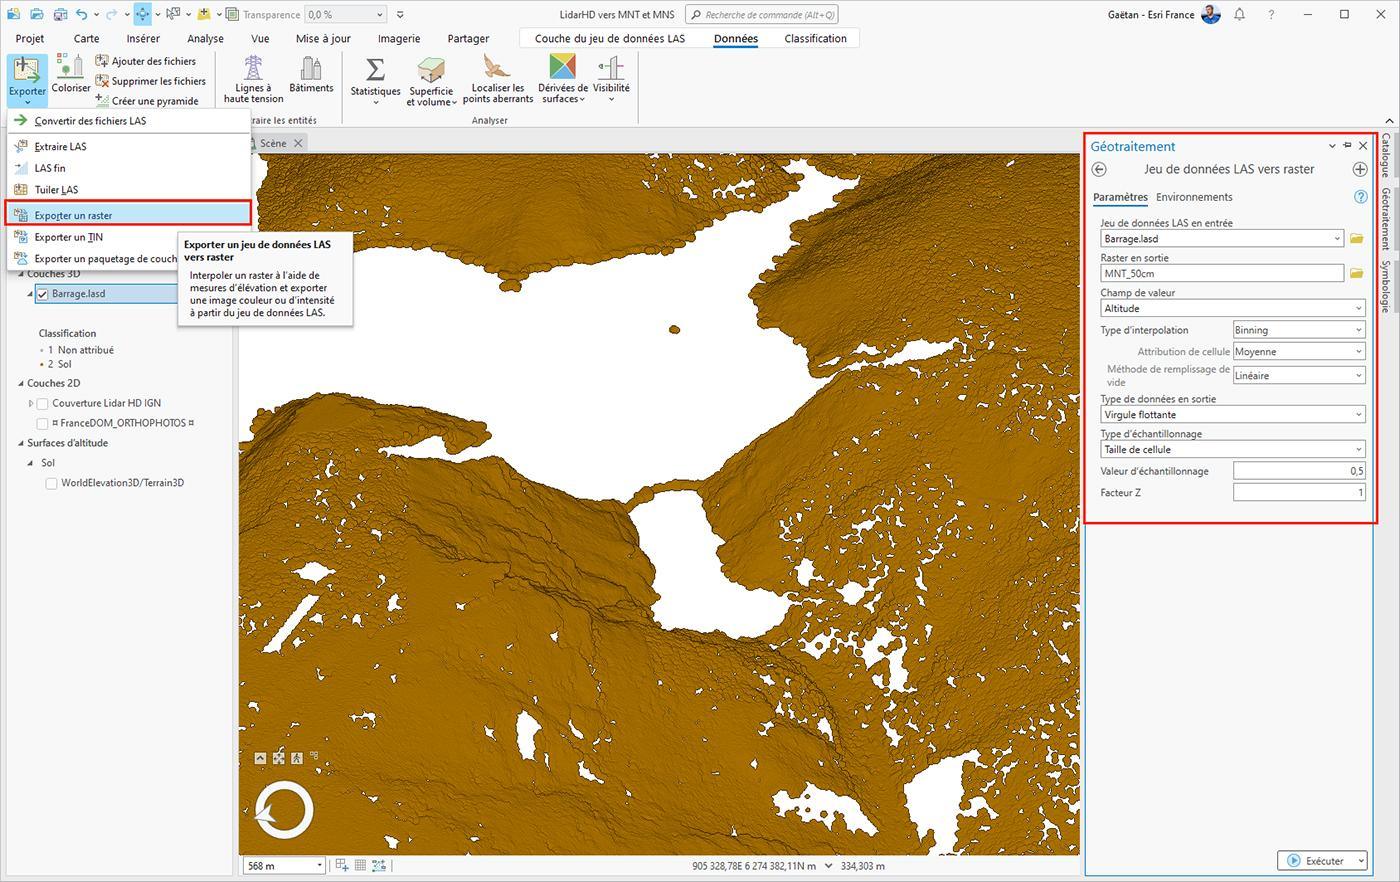Select Lignes à haute tension tool

point(253,79)
